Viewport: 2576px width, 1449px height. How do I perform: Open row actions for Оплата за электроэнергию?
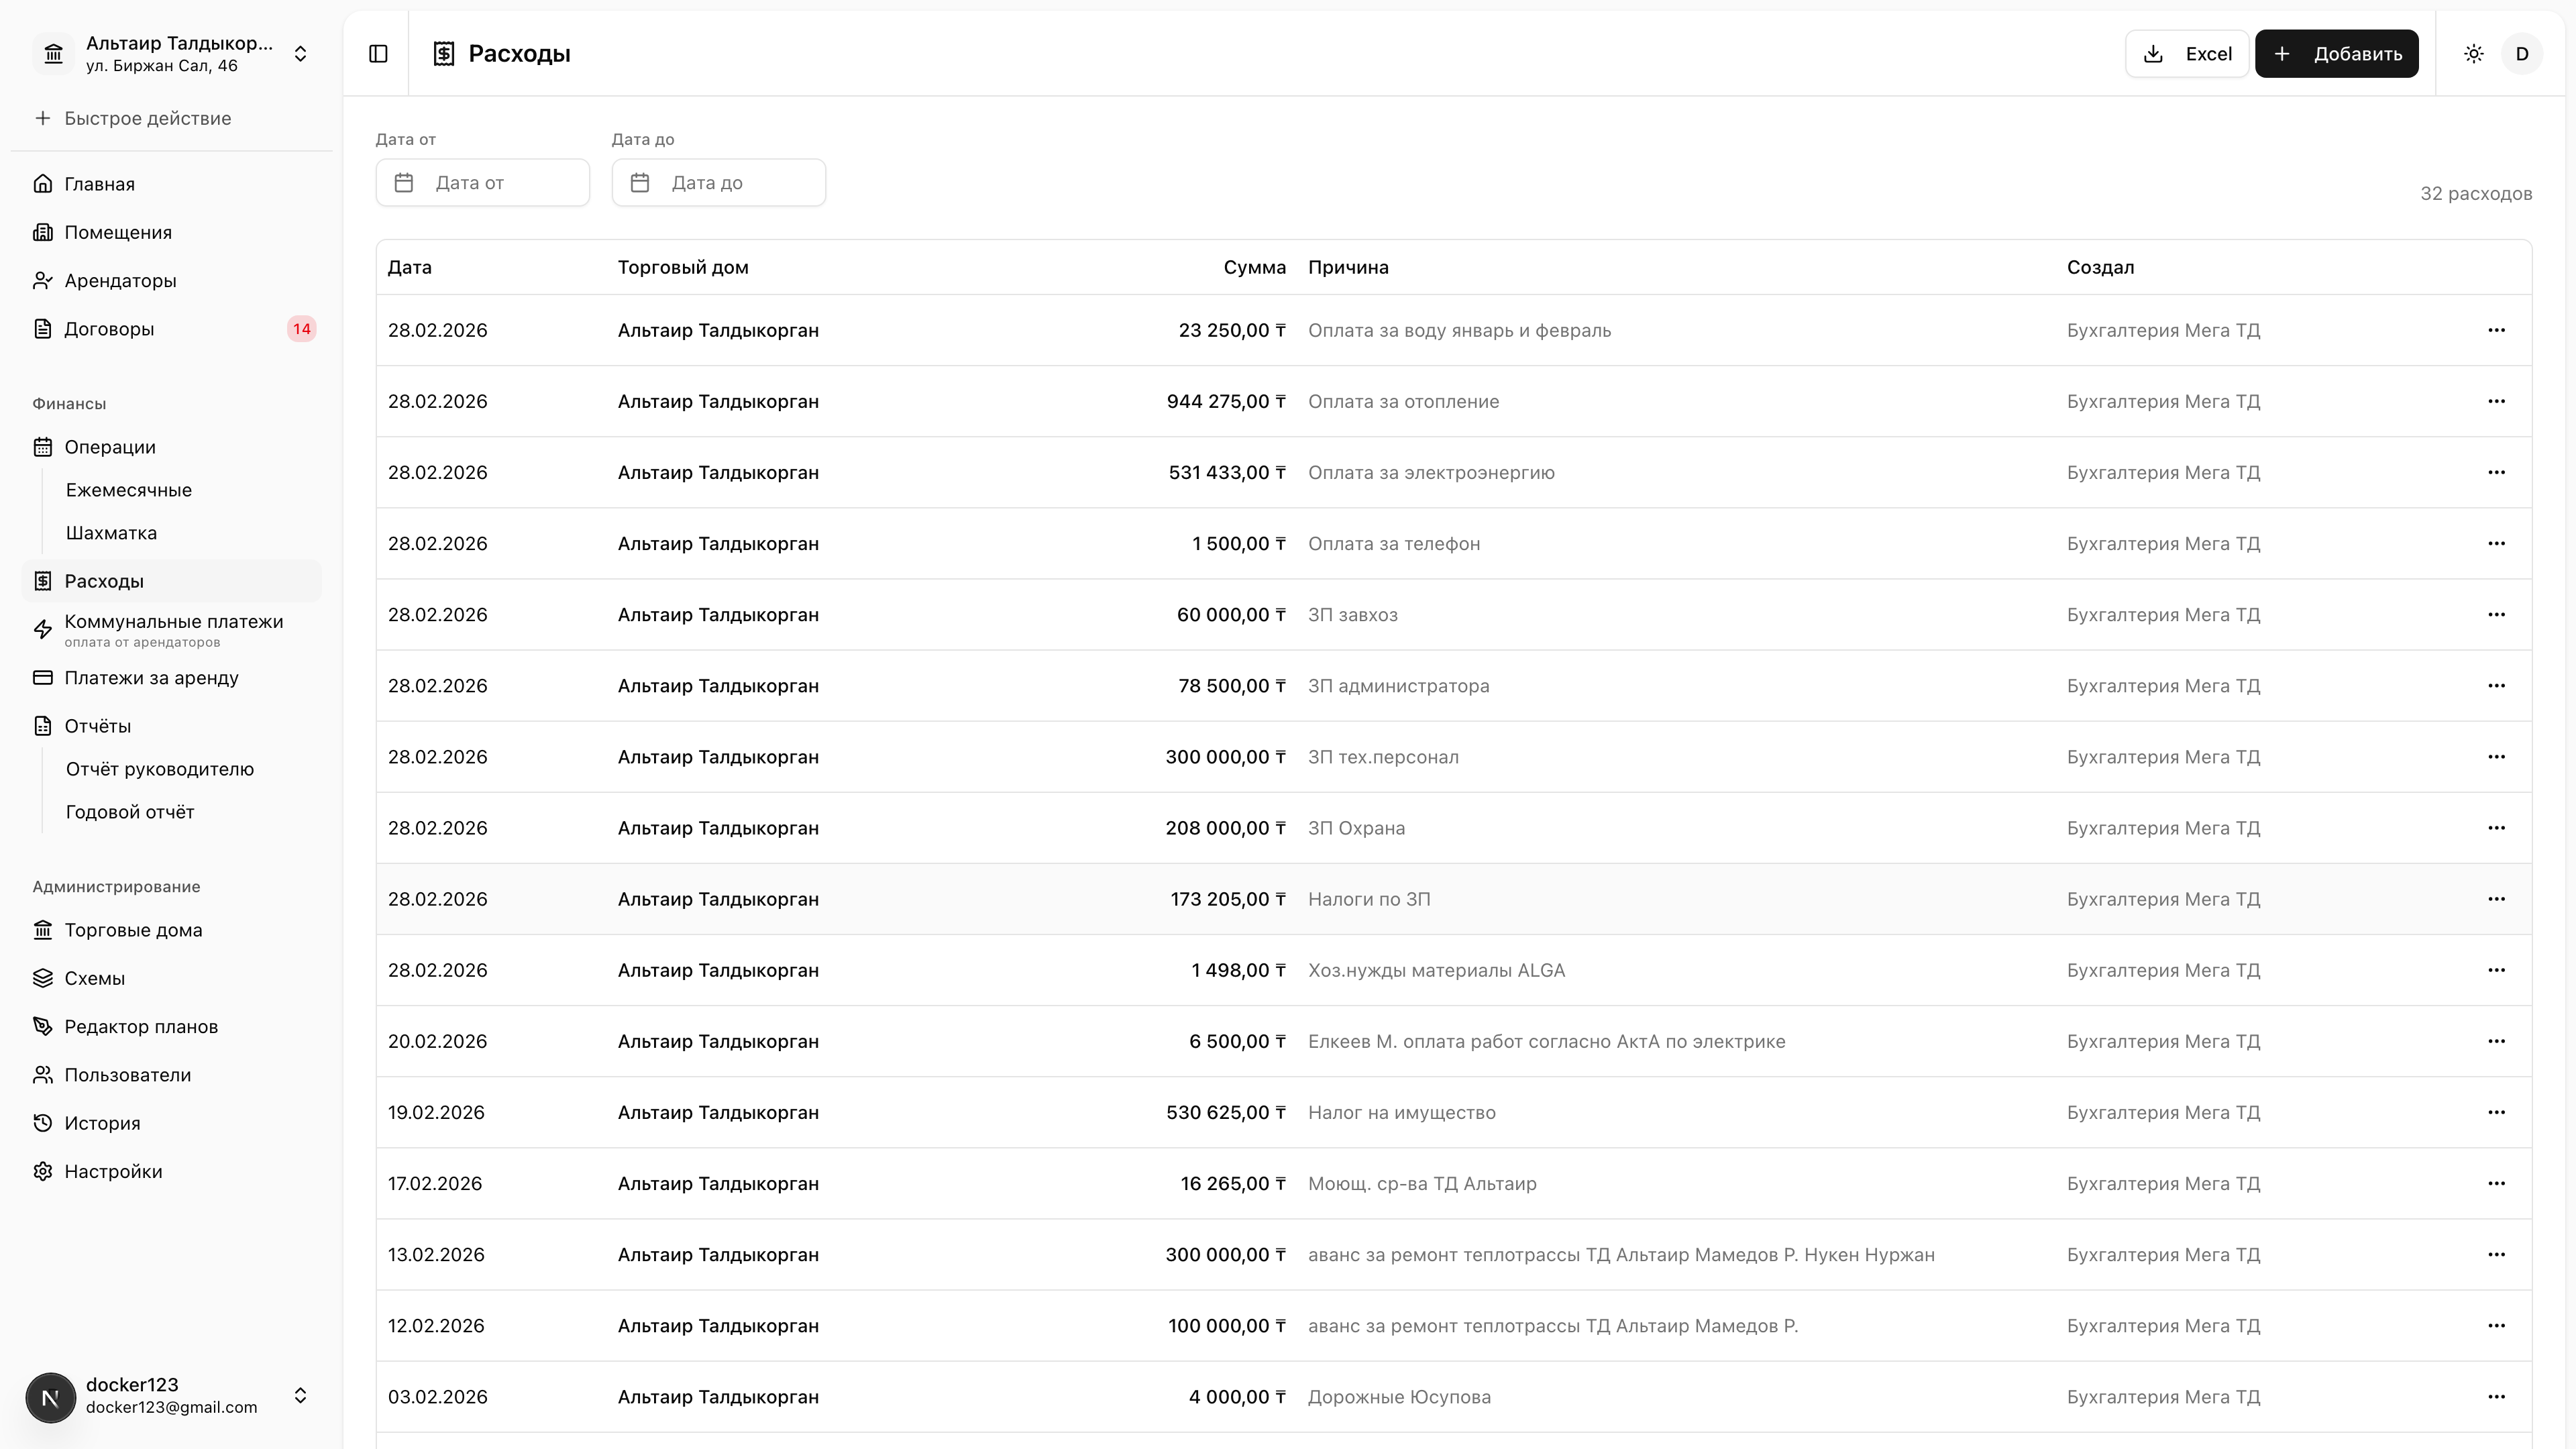(2496, 472)
